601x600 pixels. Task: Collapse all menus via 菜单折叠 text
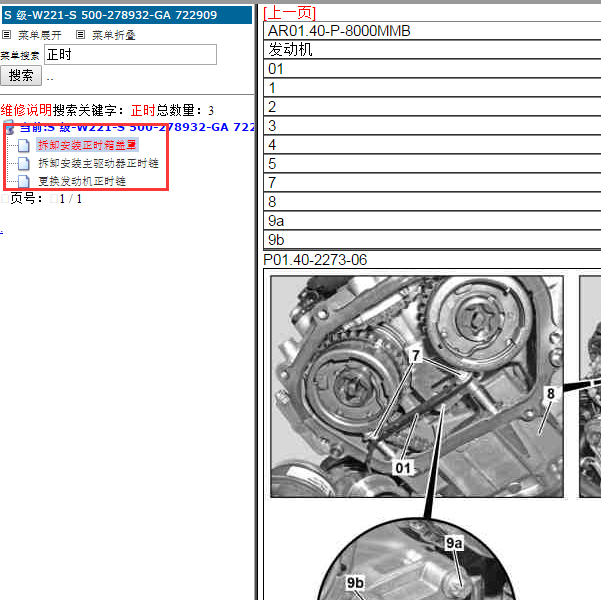coord(114,35)
